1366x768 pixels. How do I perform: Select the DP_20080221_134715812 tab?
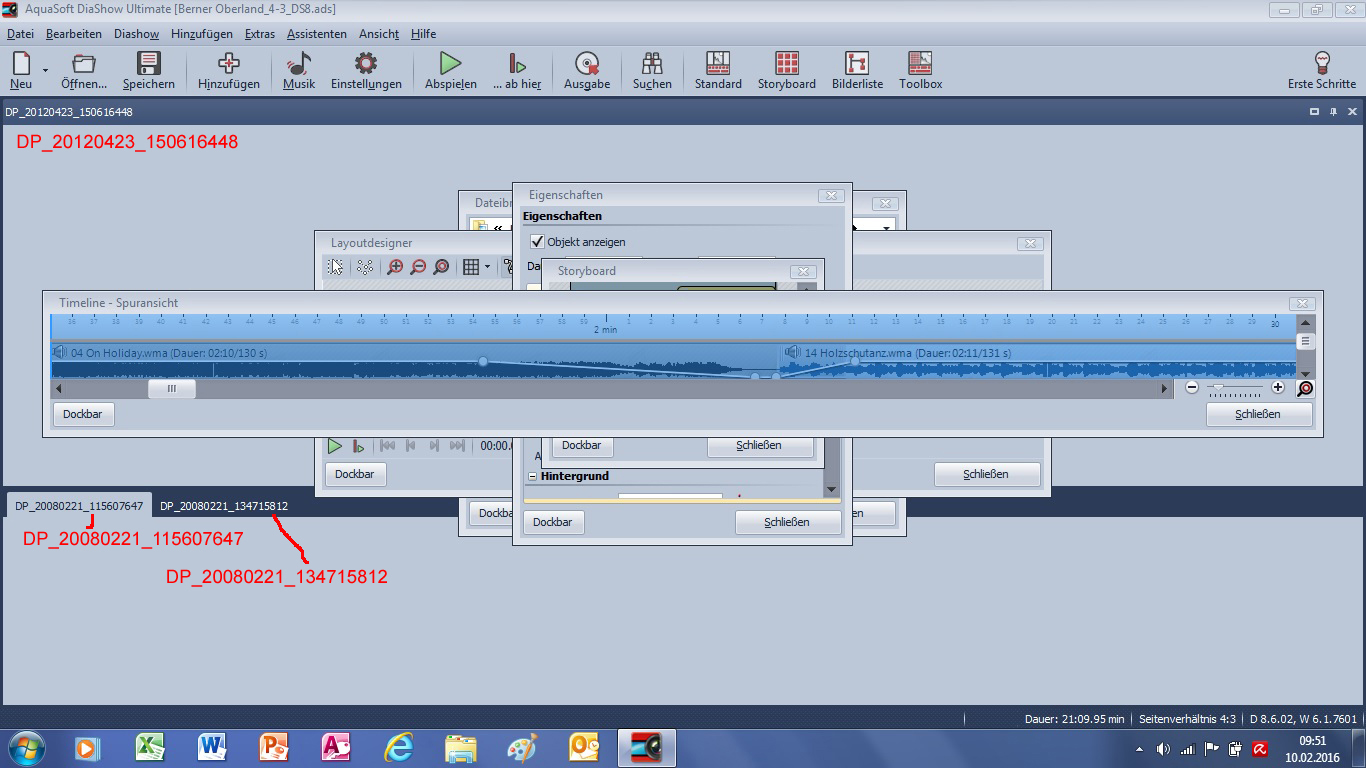click(x=224, y=506)
